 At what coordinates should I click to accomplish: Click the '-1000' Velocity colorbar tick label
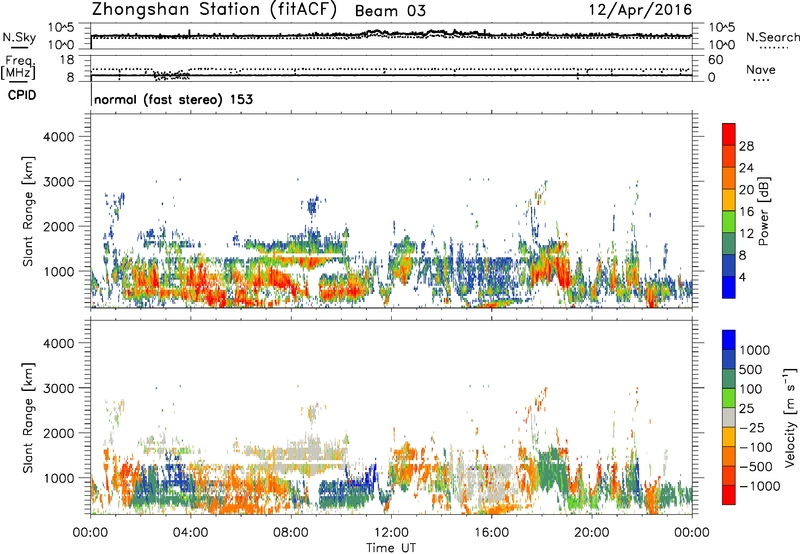coord(760,486)
